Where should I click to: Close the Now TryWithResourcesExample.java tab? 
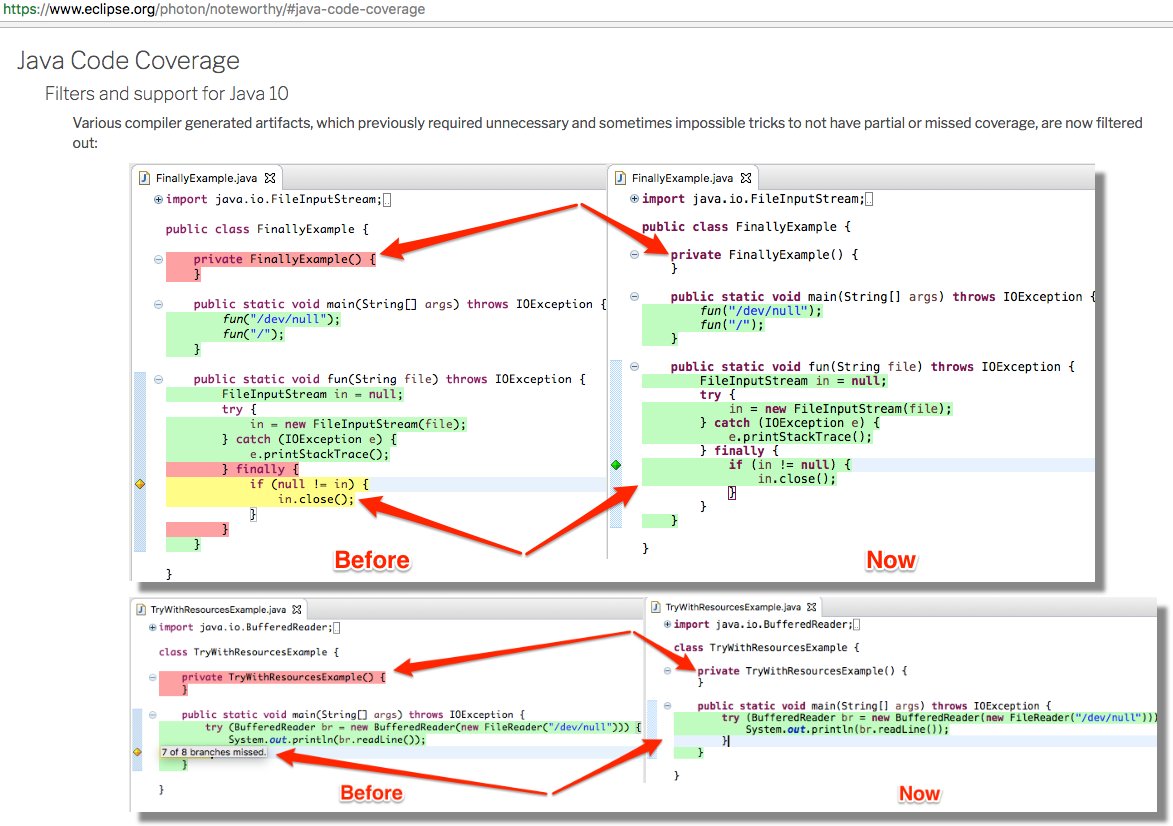(x=812, y=607)
